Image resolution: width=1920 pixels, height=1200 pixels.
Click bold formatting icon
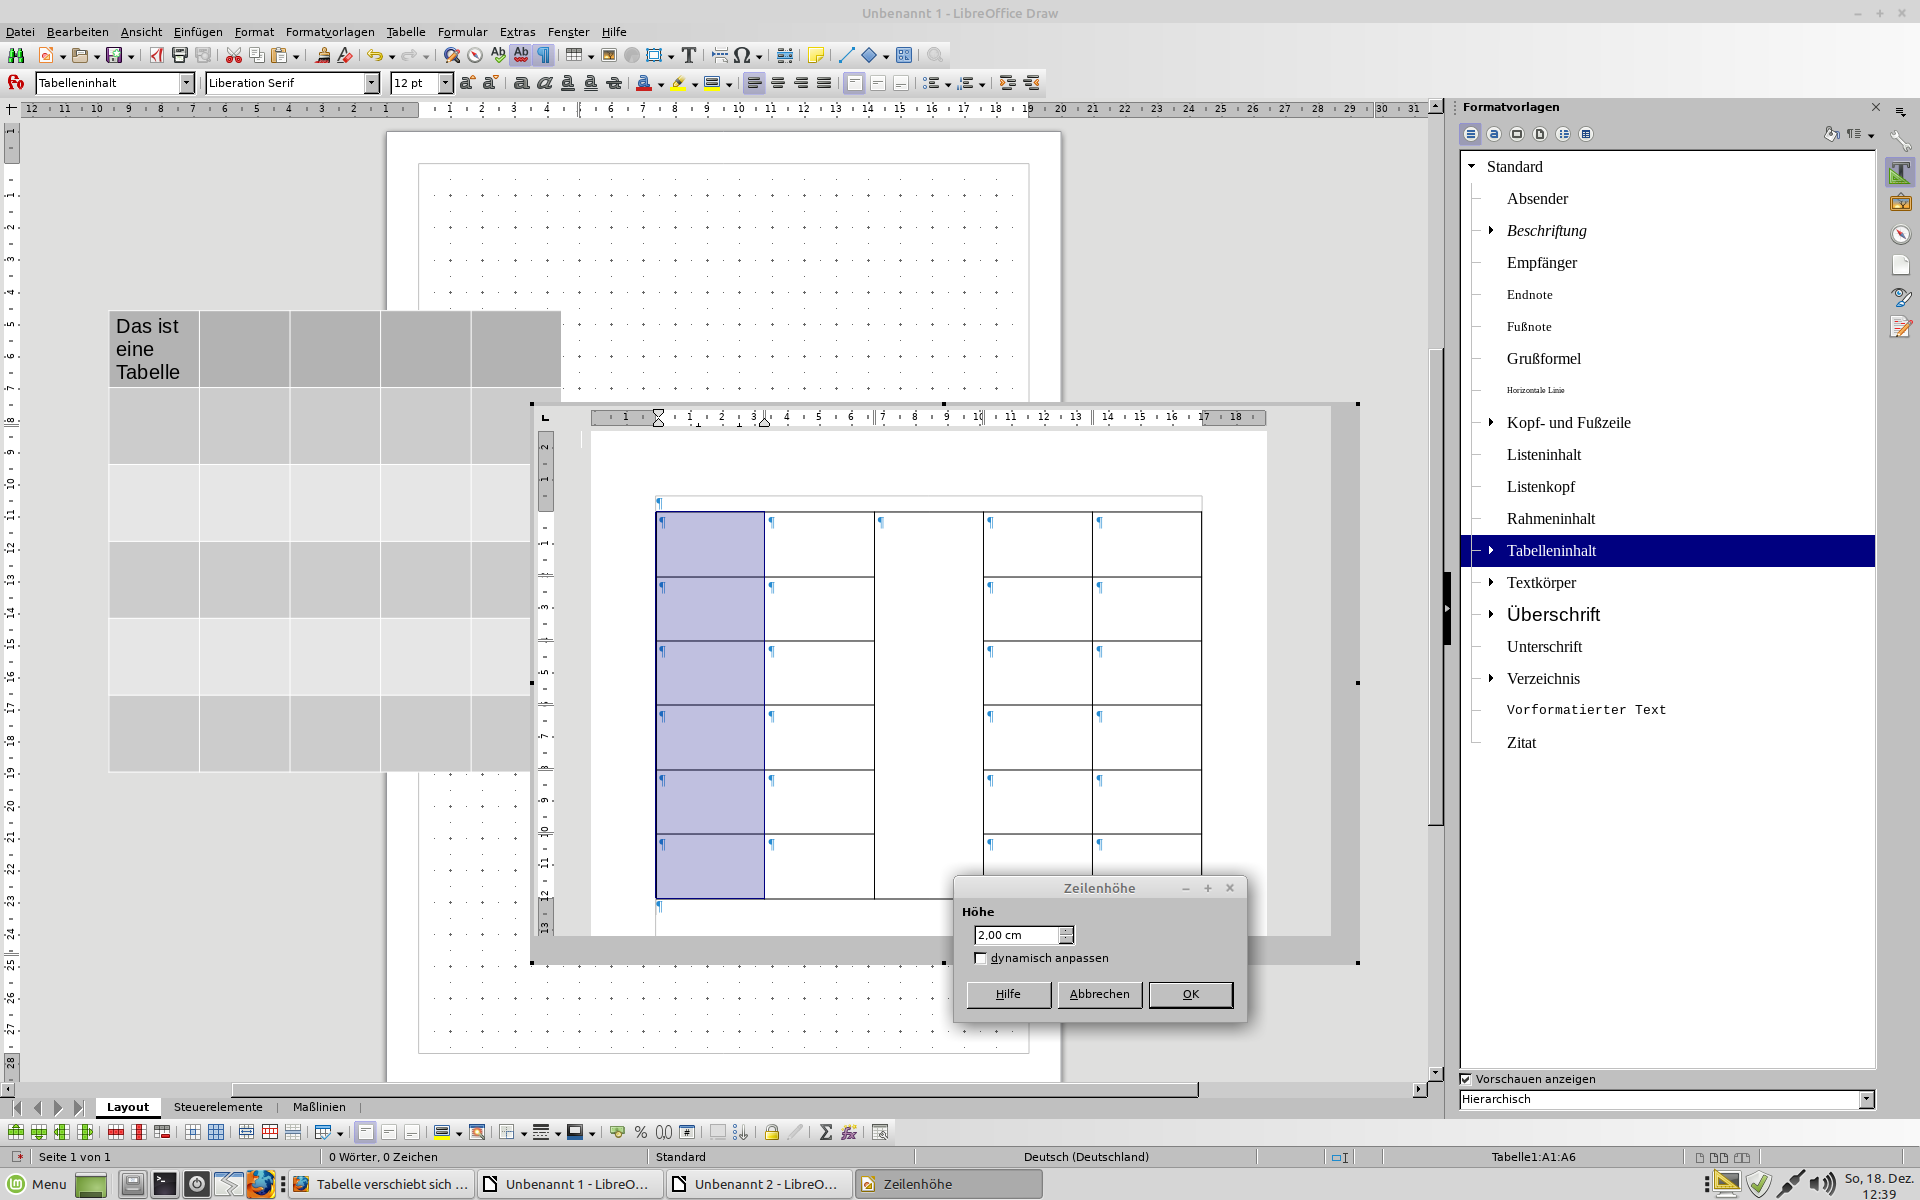[521, 83]
